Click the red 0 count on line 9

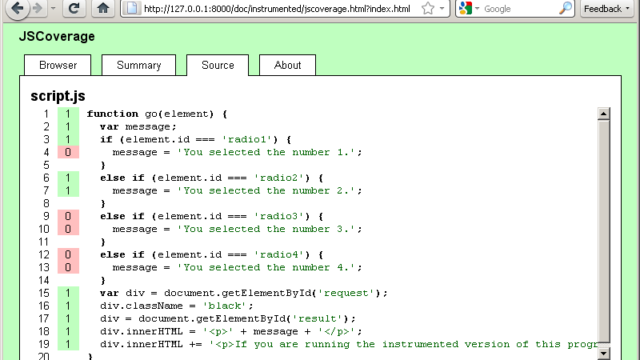pyautogui.click(x=68, y=216)
